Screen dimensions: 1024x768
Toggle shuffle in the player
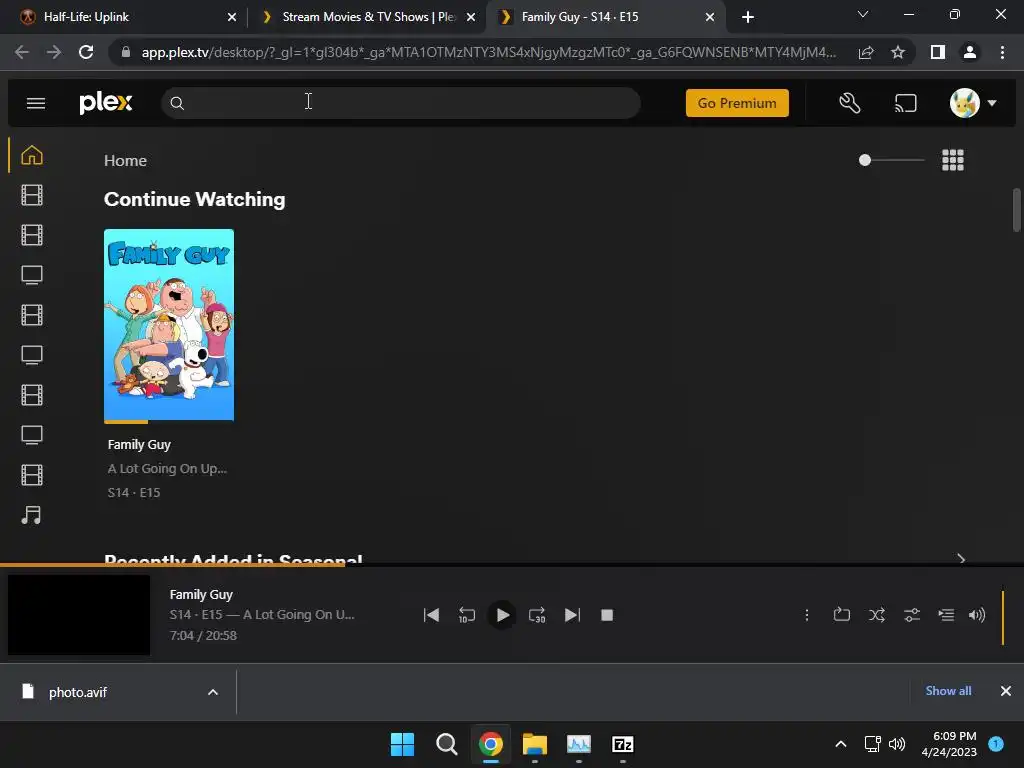(x=877, y=615)
